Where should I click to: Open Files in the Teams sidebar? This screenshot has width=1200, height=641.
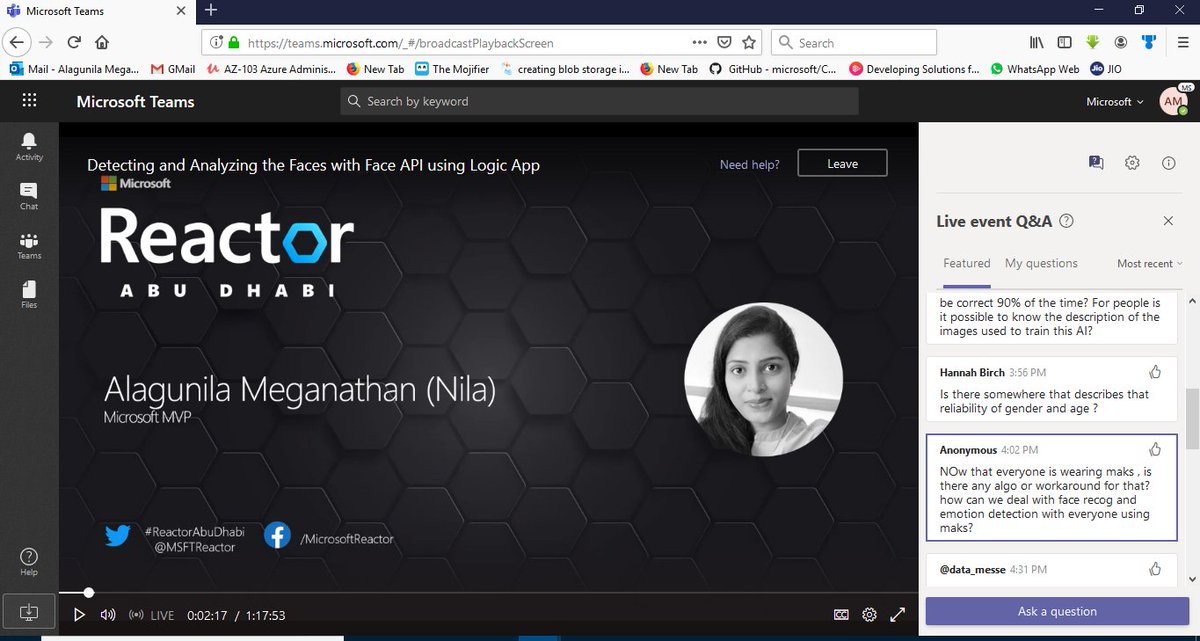29,295
